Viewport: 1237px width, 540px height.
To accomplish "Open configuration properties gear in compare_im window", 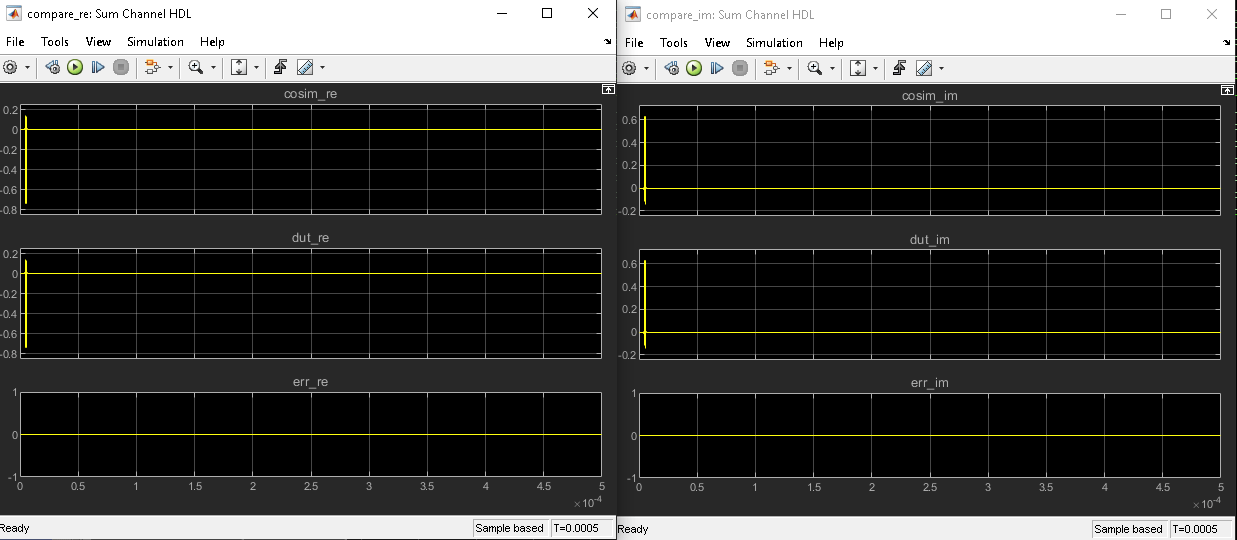I will click(629, 68).
